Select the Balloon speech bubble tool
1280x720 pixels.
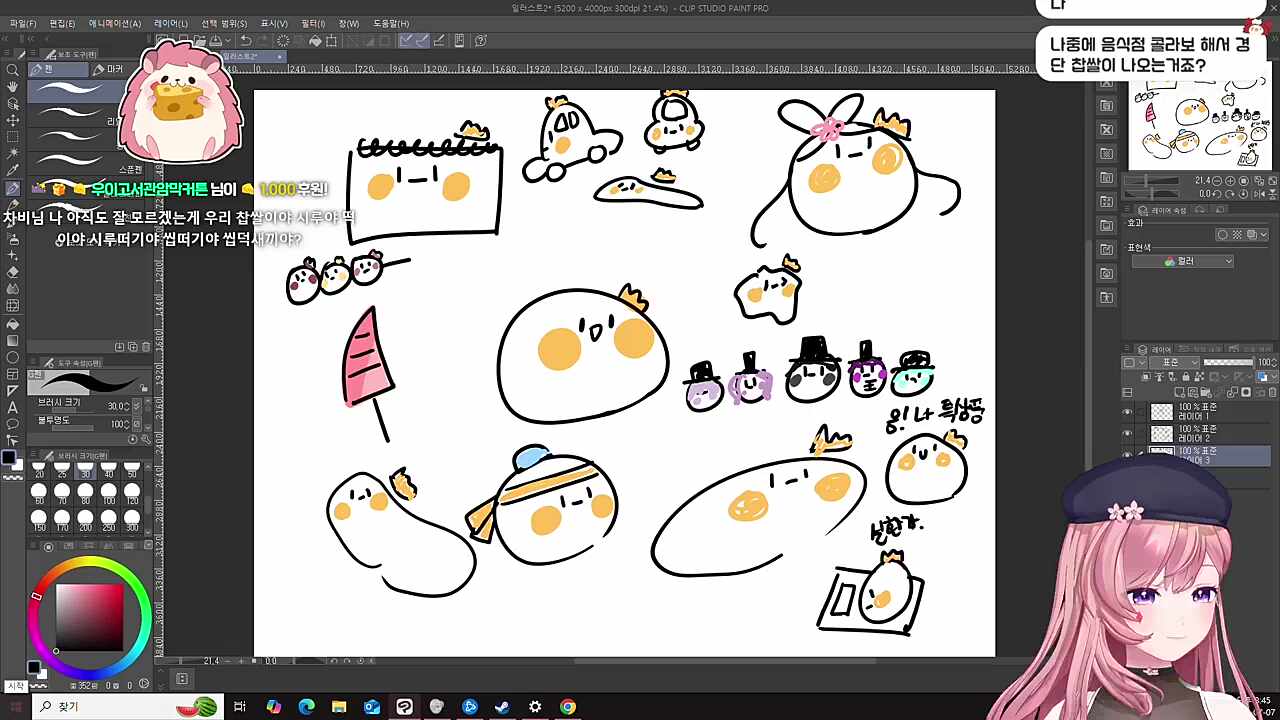tap(13, 425)
